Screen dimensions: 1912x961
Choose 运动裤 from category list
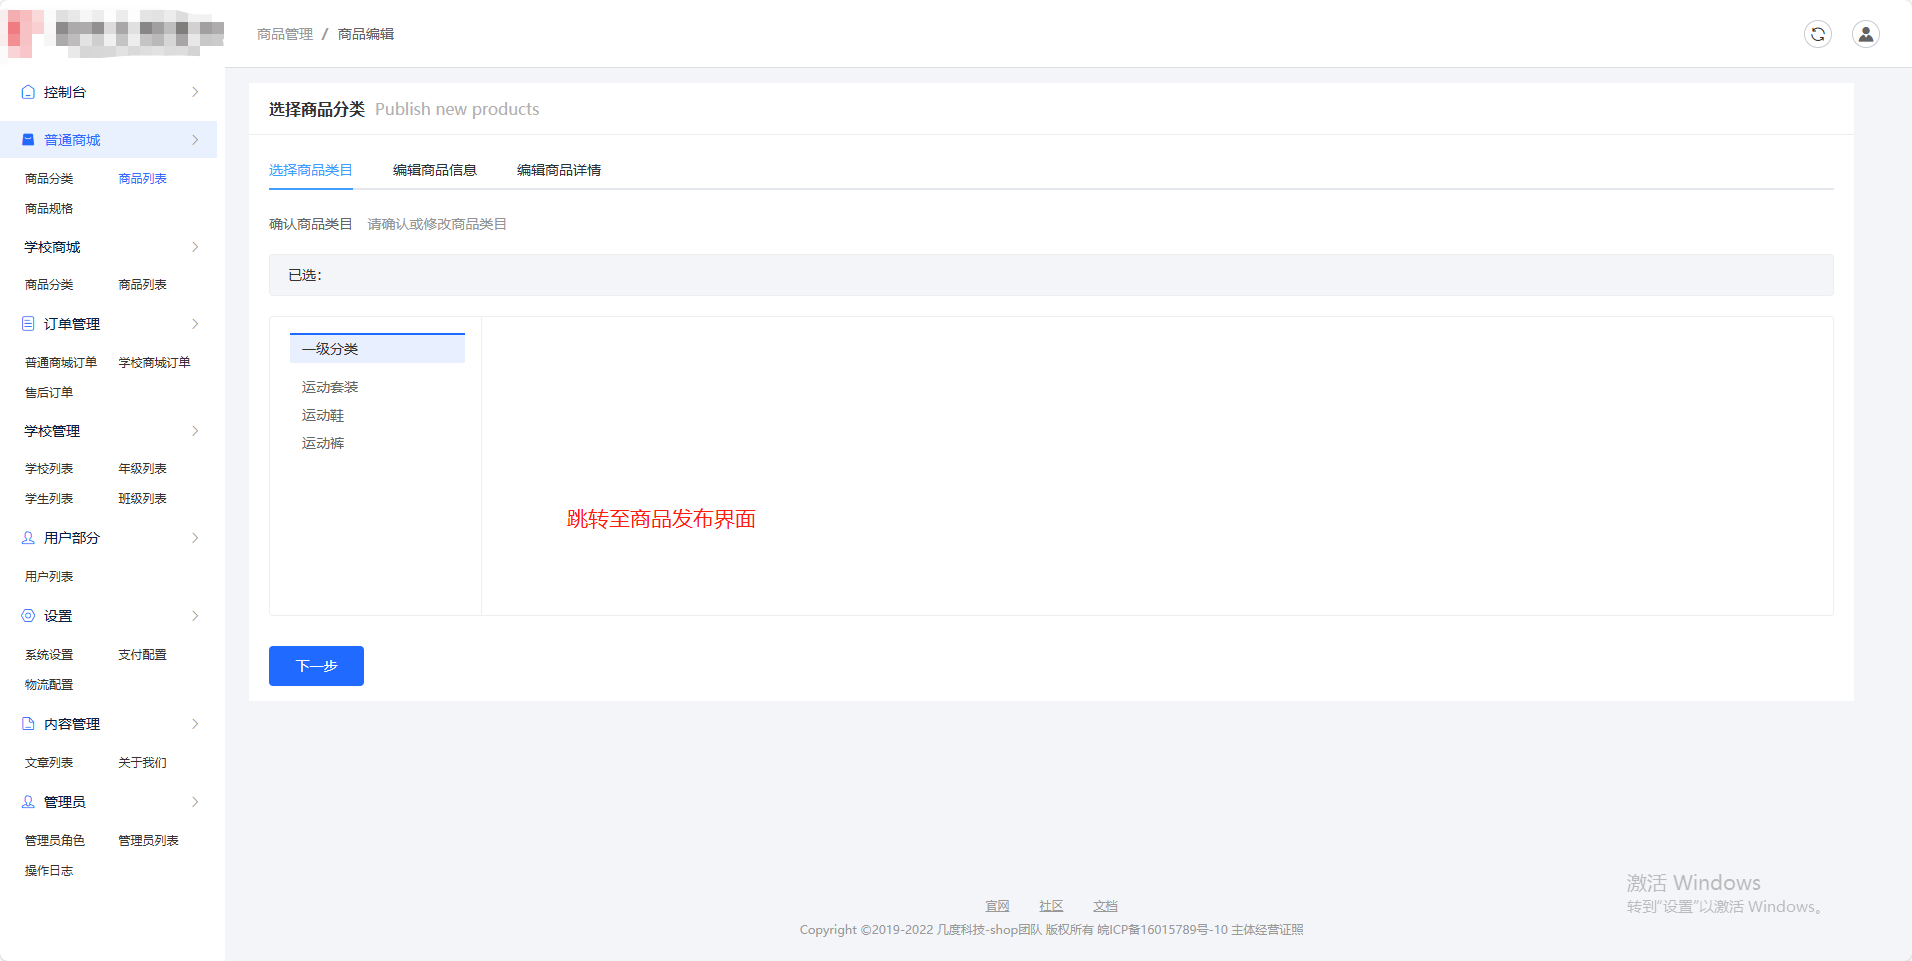click(x=322, y=443)
